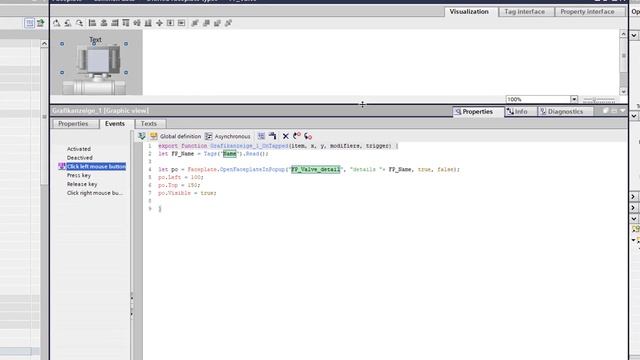Click the align left icon

[92, 23]
